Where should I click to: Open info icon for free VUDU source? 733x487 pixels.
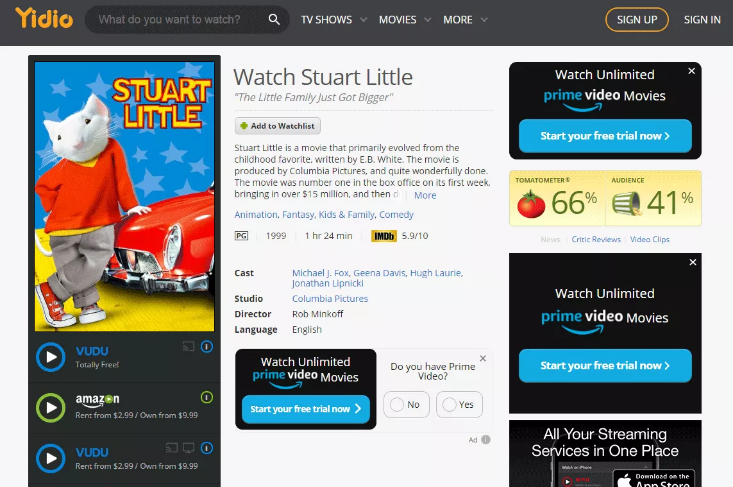coord(207,347)
